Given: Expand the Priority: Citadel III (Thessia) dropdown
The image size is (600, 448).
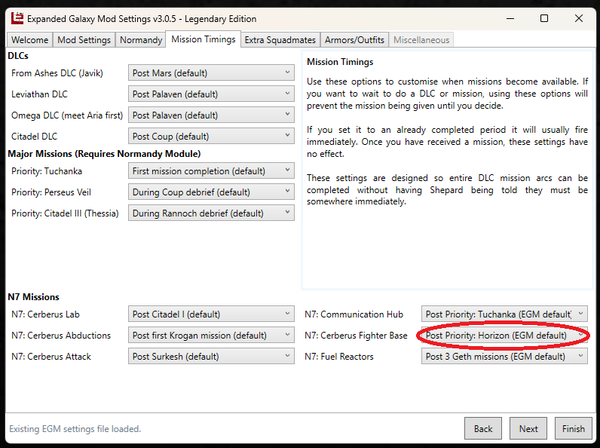Looking at the screenshot, I should click(x=211, y=212).
